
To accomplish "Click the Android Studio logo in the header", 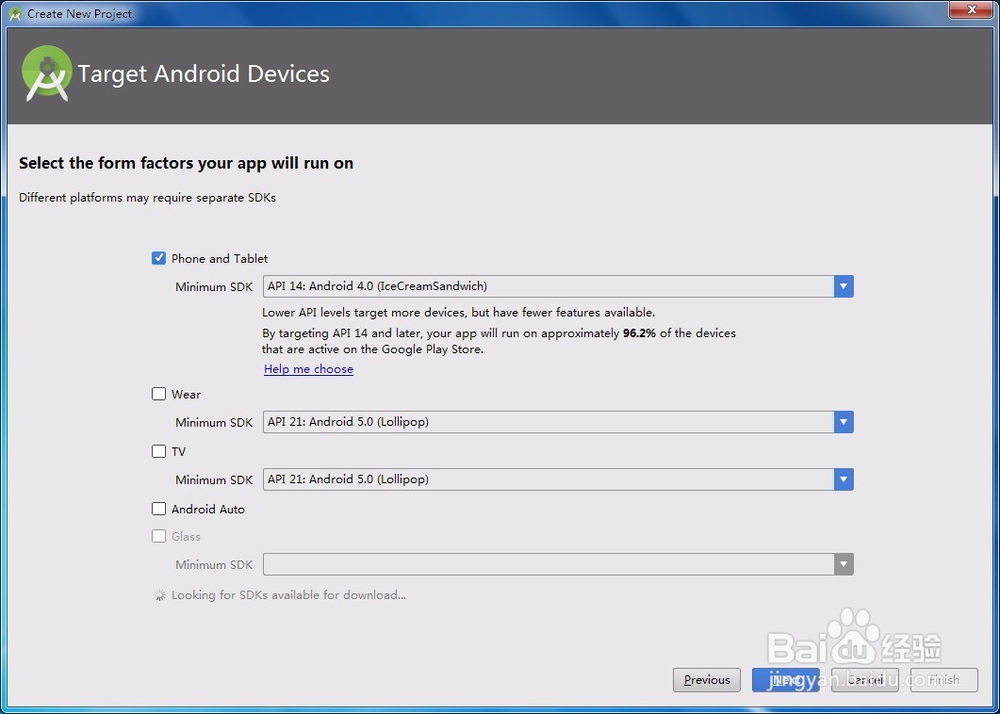I will point(46,74).
